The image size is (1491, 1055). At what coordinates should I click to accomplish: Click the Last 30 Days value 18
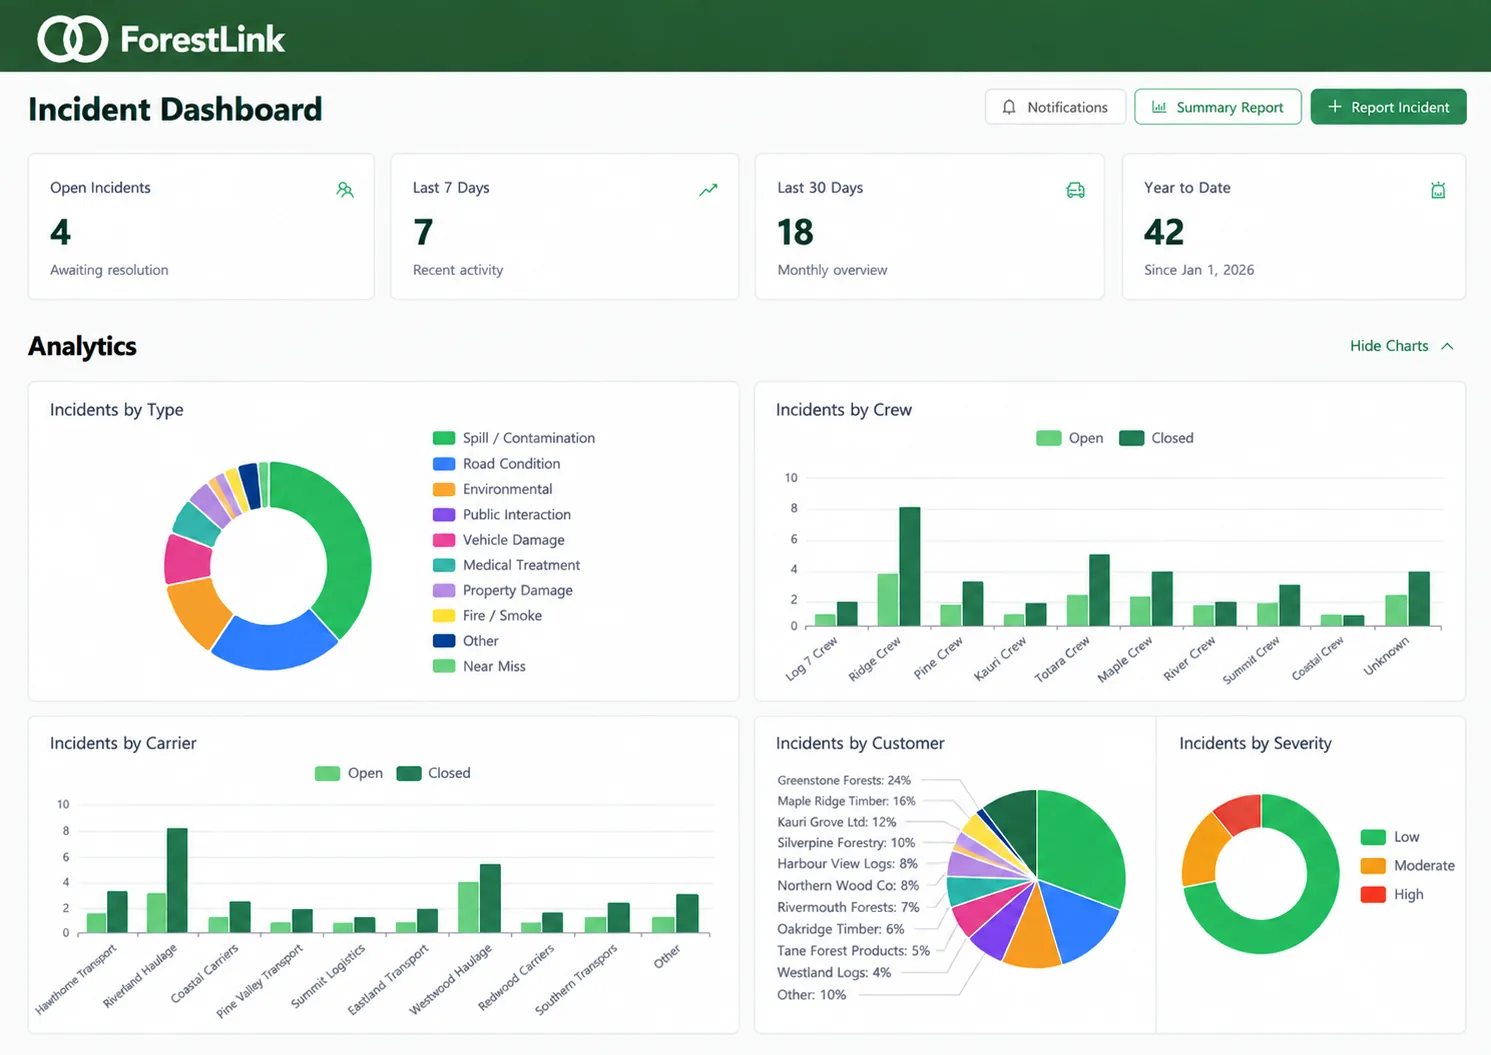796,232
